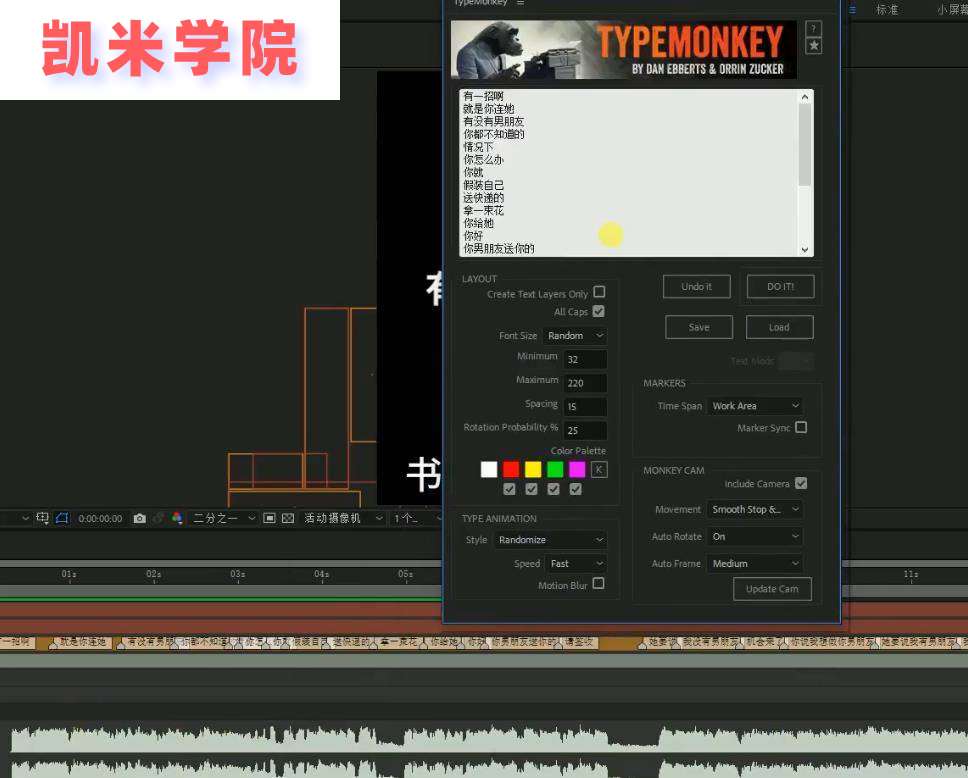This screenshot has height=778, width=968.
Task: Click grid and guide options icon
Action: point(42,518)
